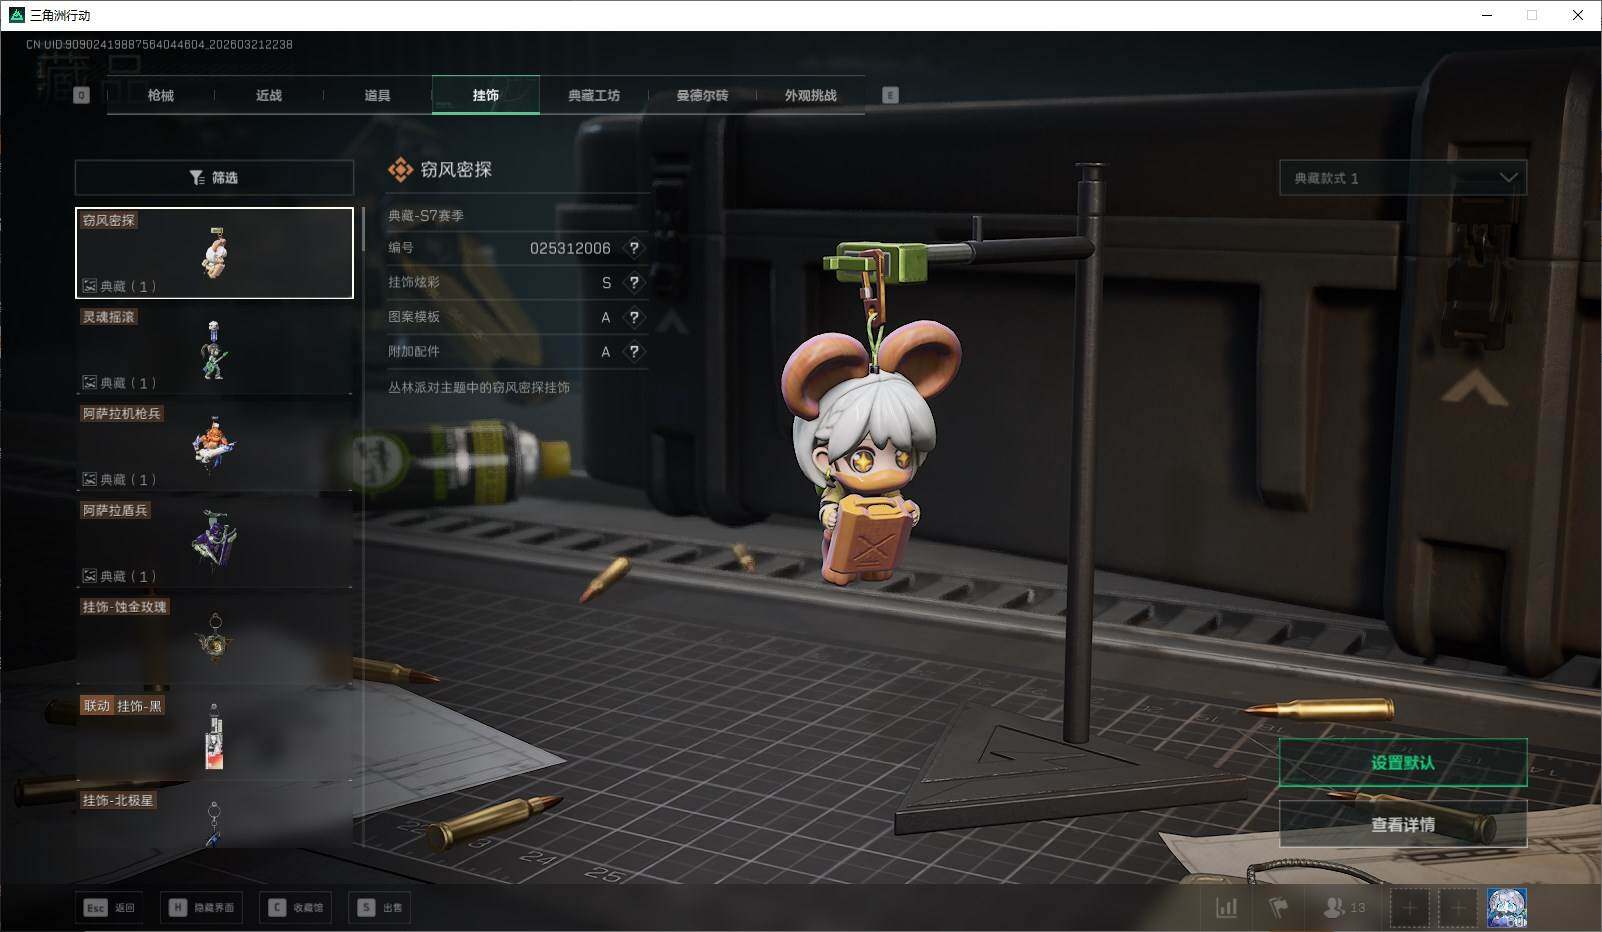Select the 阿萨拉盾兵 charm in list
Image resolution: width=1602 pixels, height=932 pixels.
click(x=214, y=542)
